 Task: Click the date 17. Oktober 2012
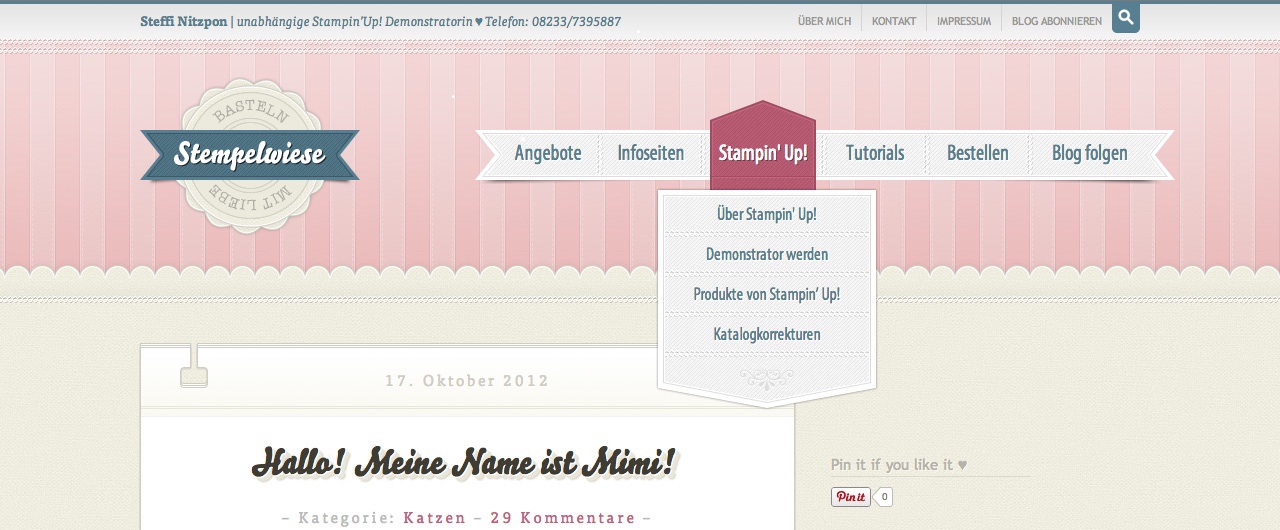point(467,381)
